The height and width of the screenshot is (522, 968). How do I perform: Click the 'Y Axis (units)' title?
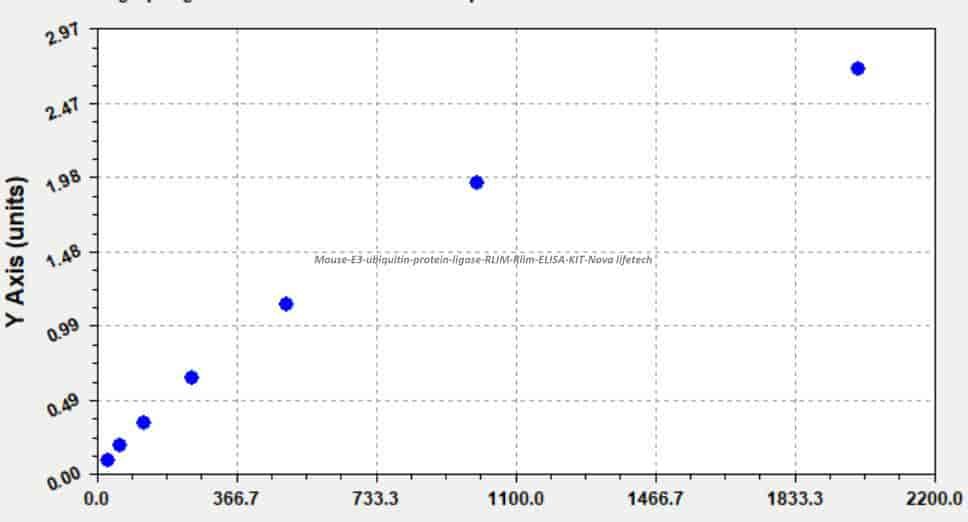tap(16, 252)
